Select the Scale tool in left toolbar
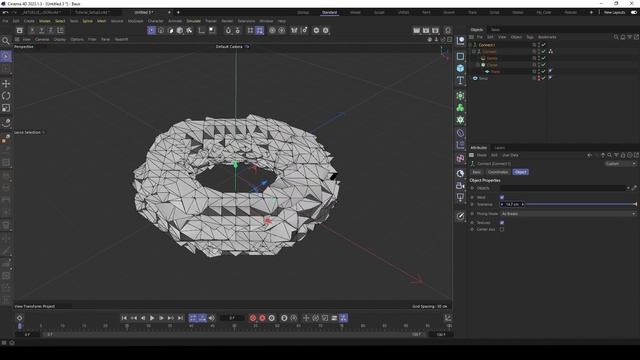640x360 pixels. (6, 108)
